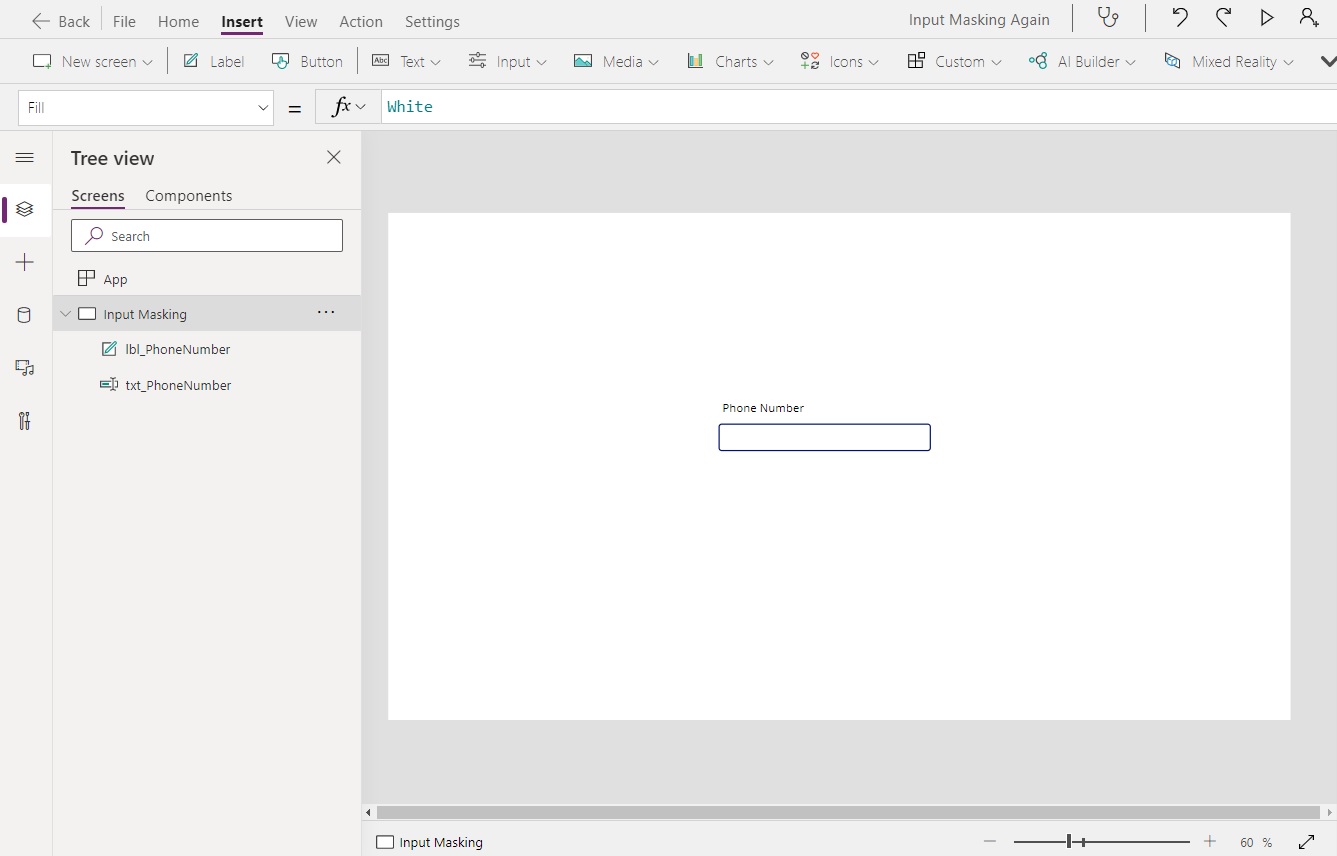Open the Media sidebar icon

click(25, 368)
